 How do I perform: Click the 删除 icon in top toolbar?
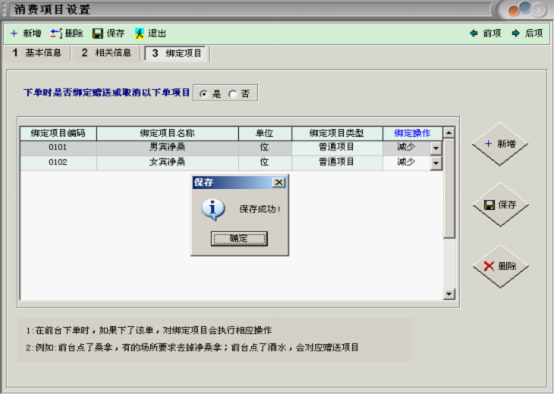[x=56, y=34]
